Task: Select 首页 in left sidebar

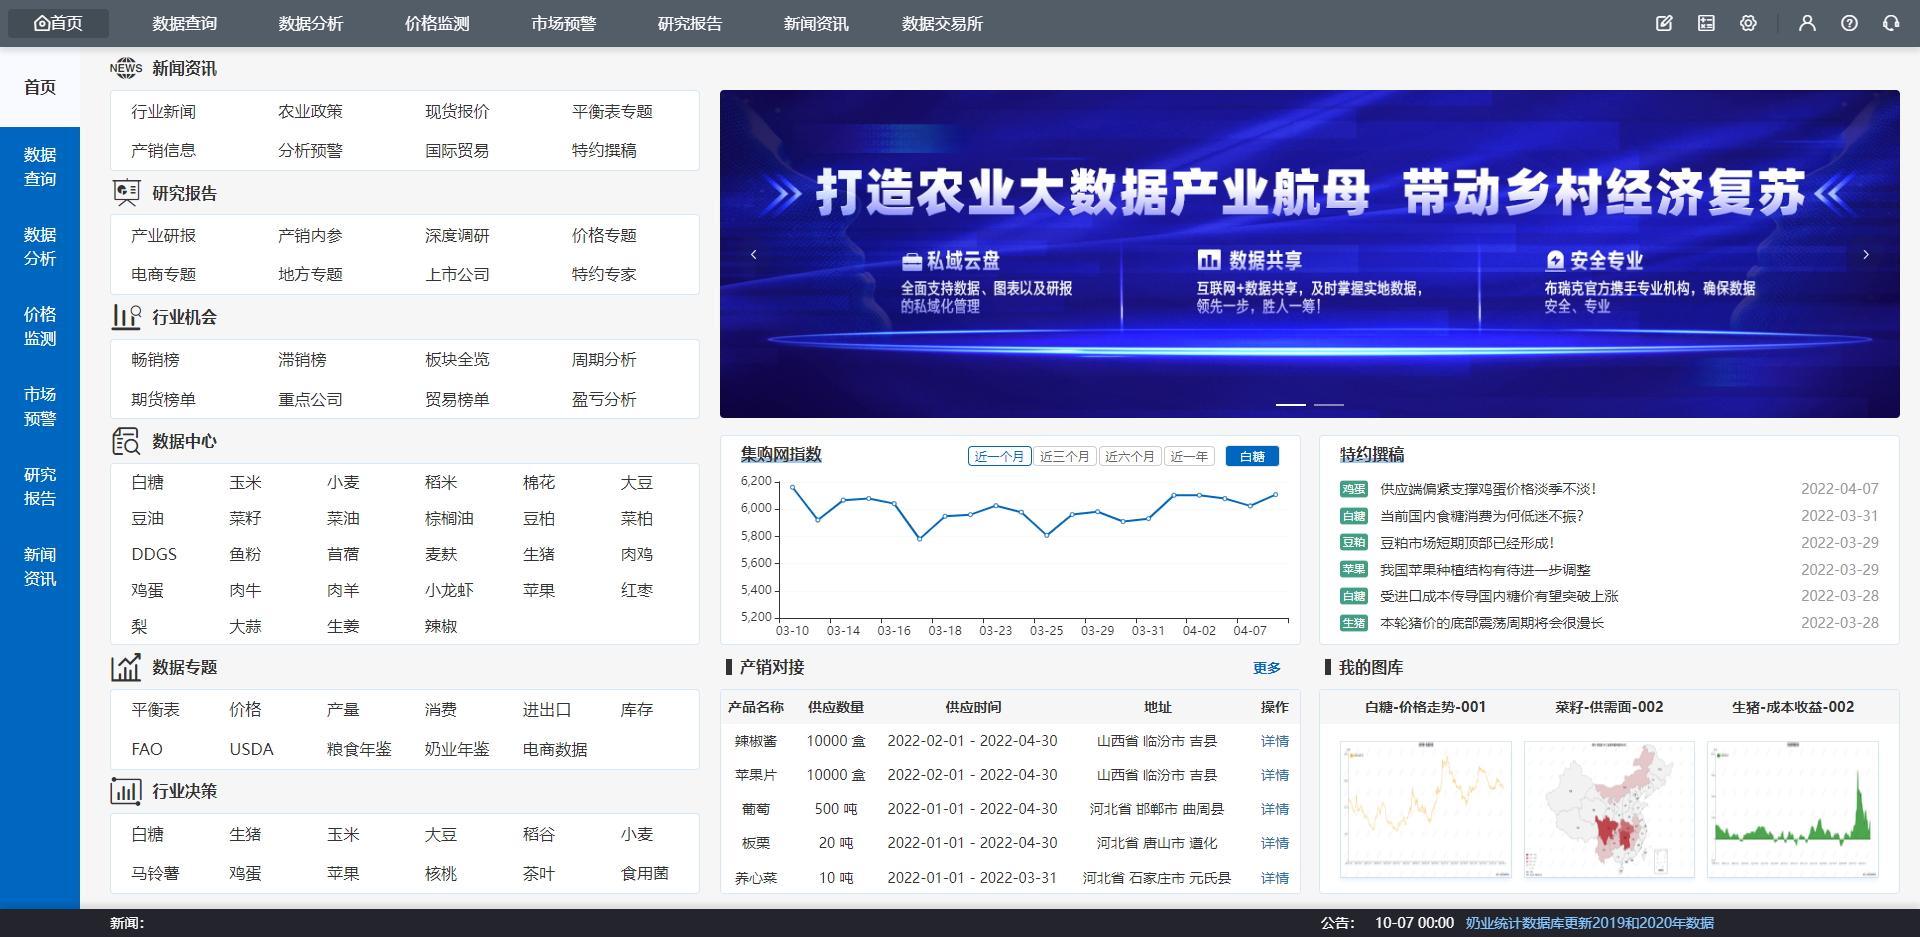Action: point(40,87)
